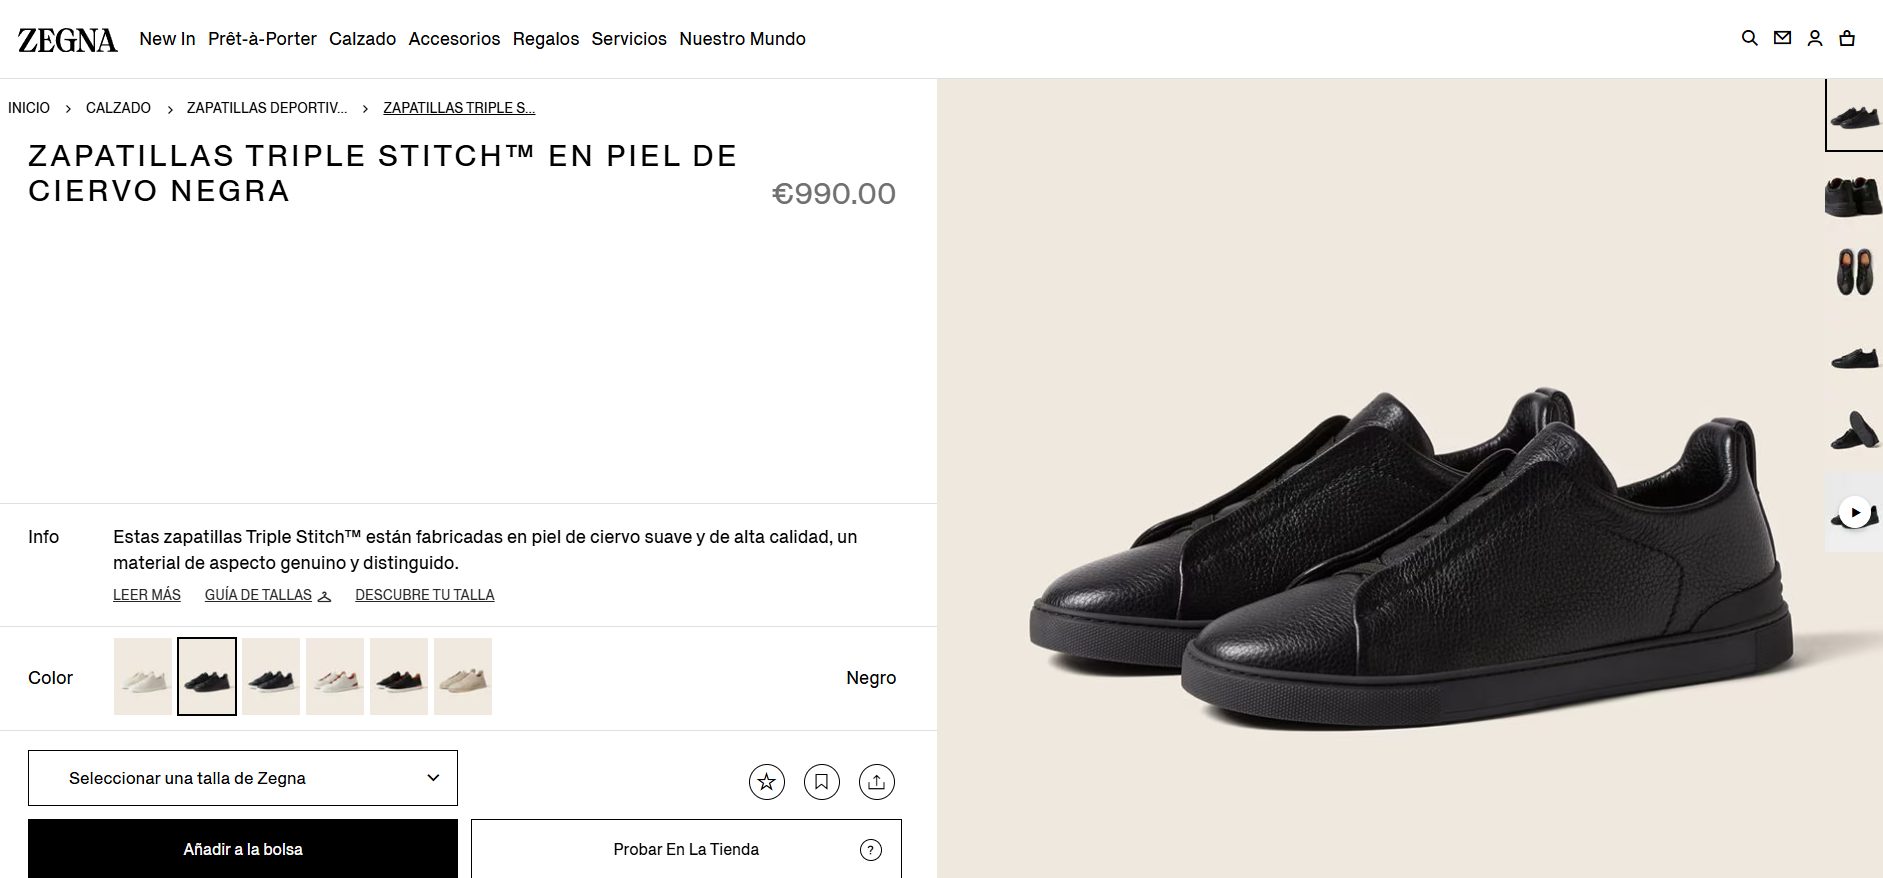Open the Zegna size selection dropdown
Screen dimensions: 1883x878
click(x=243, y=778)
